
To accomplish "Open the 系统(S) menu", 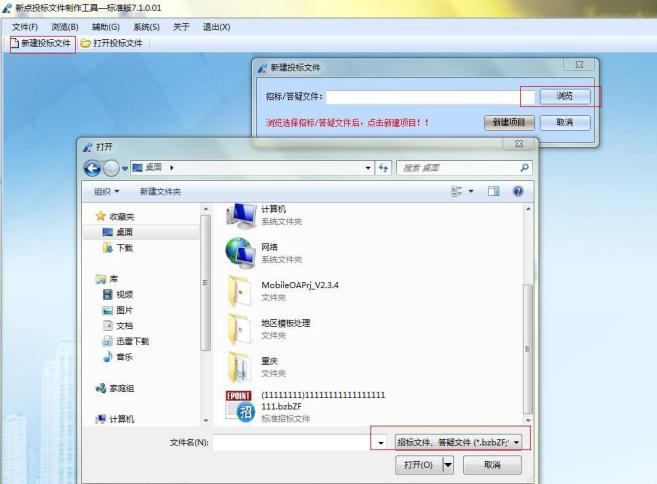I will click(146, 27).
